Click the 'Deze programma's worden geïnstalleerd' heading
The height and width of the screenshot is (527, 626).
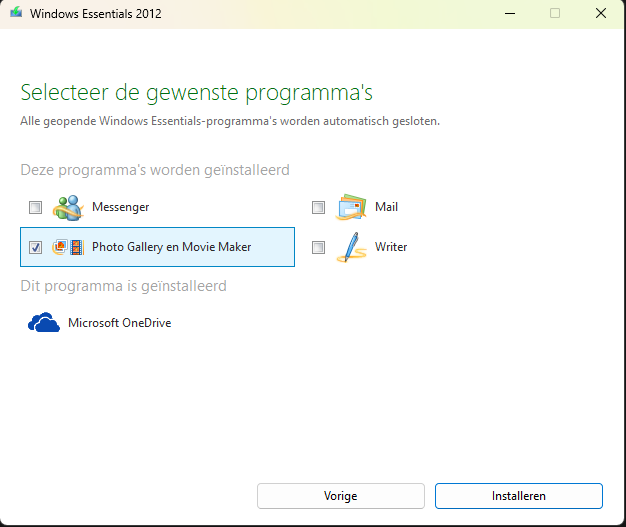coord(155,170)
